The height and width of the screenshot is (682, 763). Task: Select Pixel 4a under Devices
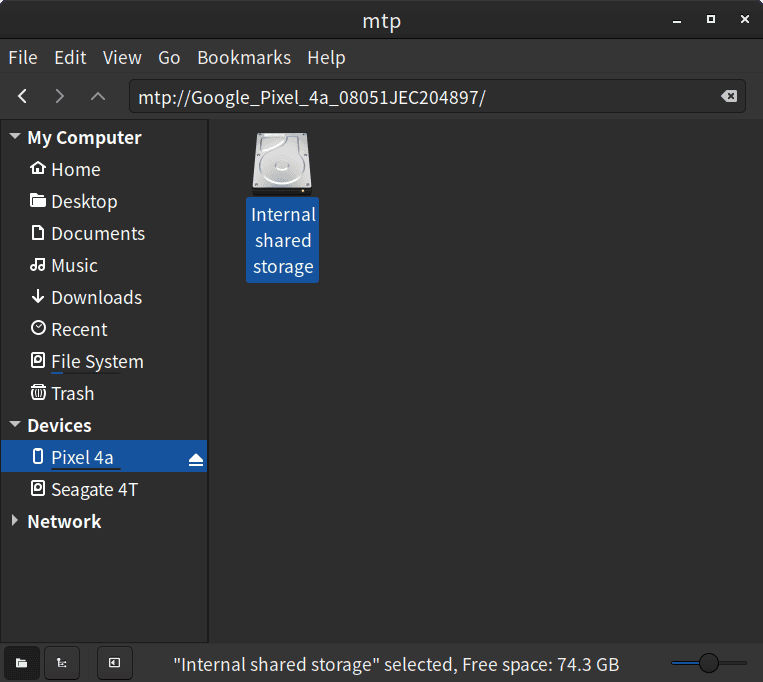(104, 456)
